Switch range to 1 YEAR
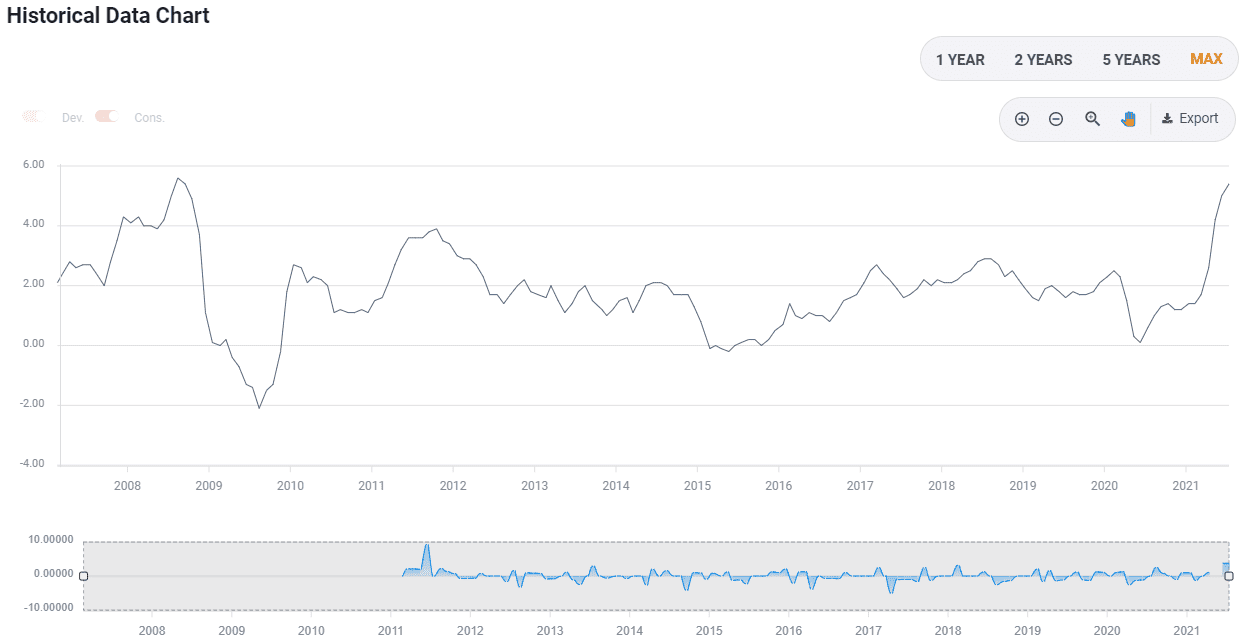Image resolution: width=1246 pixels, height=644 pixels. [x=960, y=60]
